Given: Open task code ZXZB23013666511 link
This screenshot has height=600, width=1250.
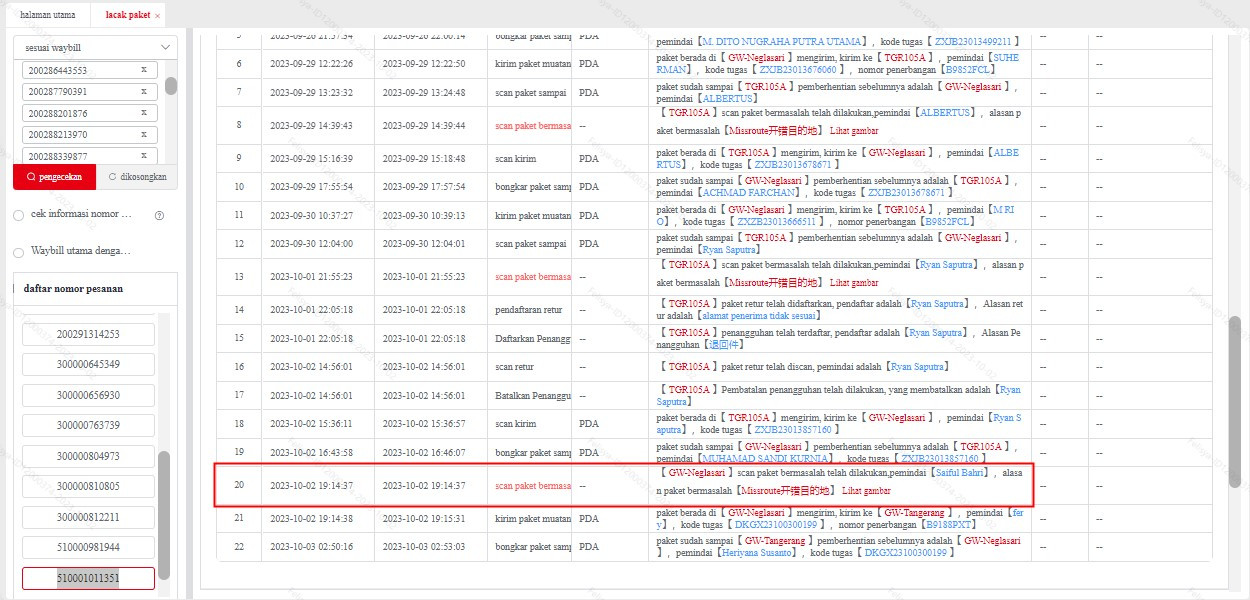Looking at the screenshot, I should pos(778,221).
